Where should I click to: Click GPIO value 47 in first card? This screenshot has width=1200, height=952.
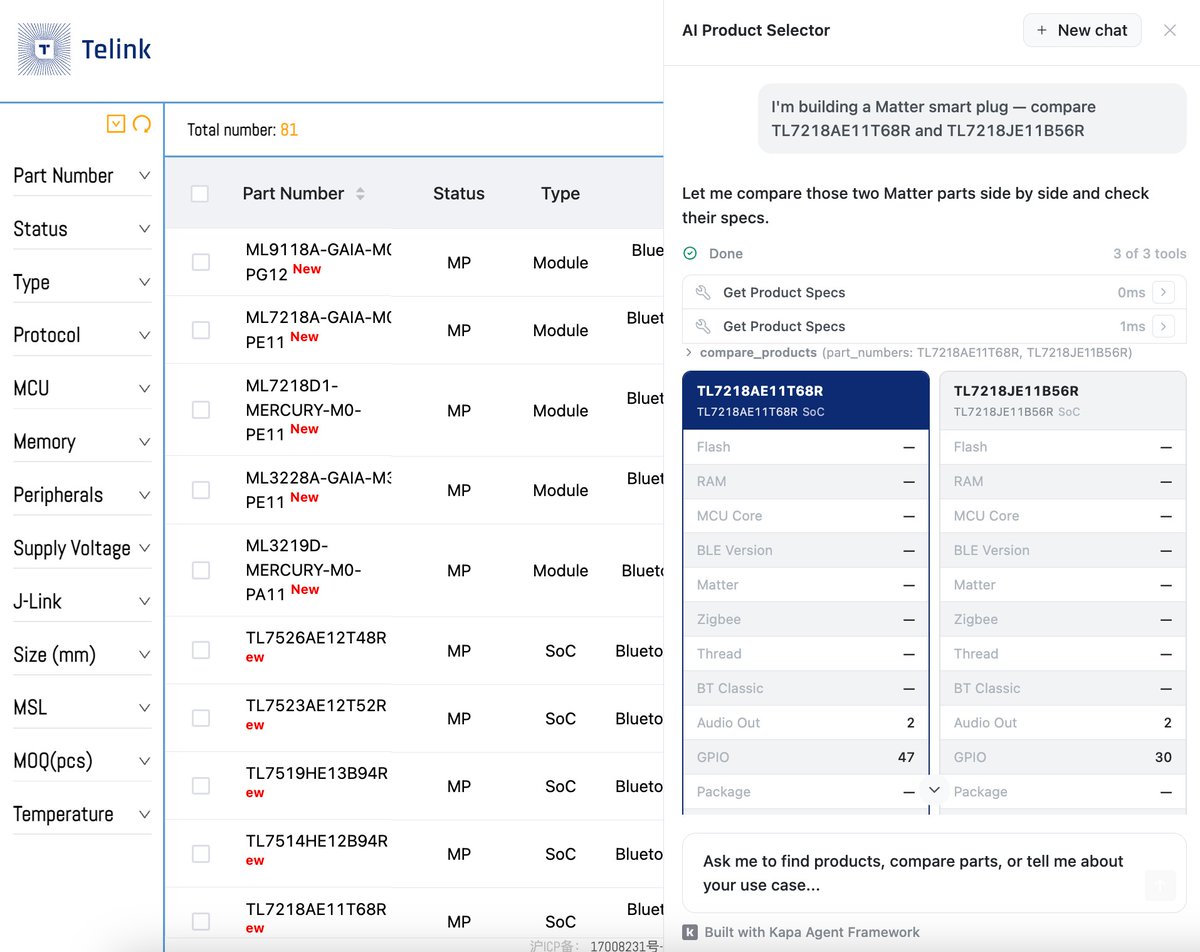coord(906,757)
